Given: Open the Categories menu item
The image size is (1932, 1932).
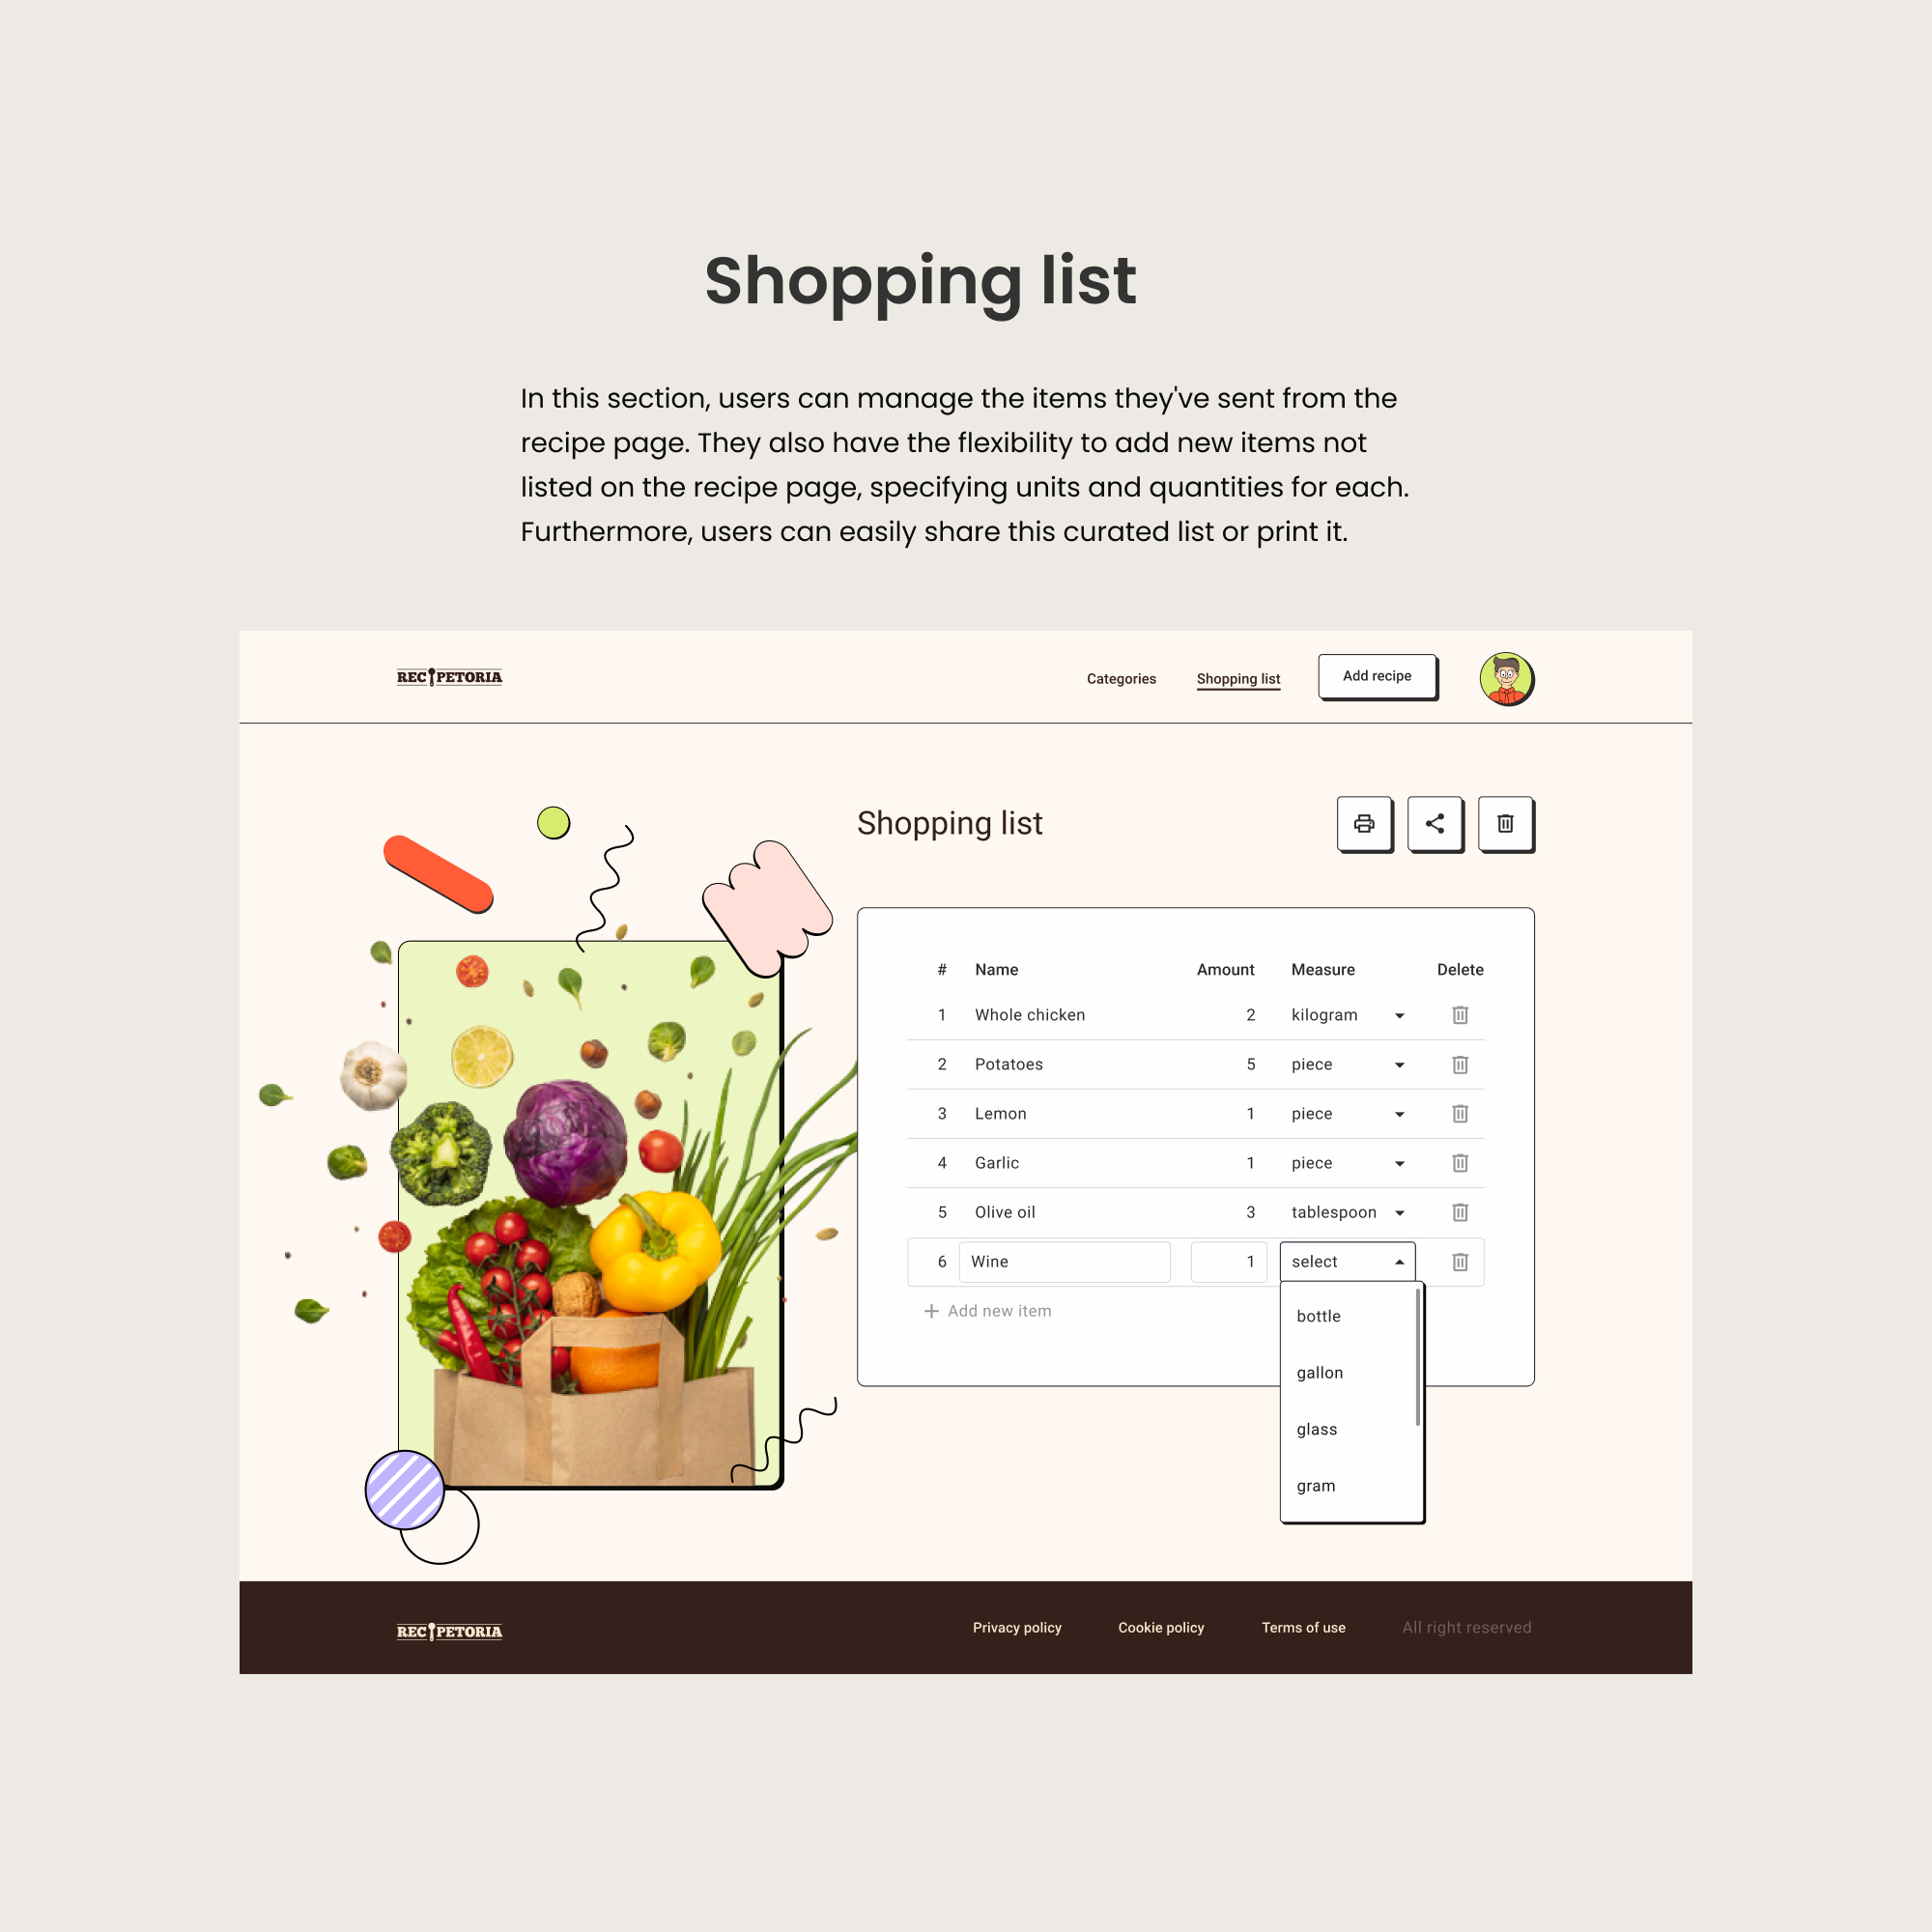Looking at the screenshot, I should click(x=1122, y=676).
